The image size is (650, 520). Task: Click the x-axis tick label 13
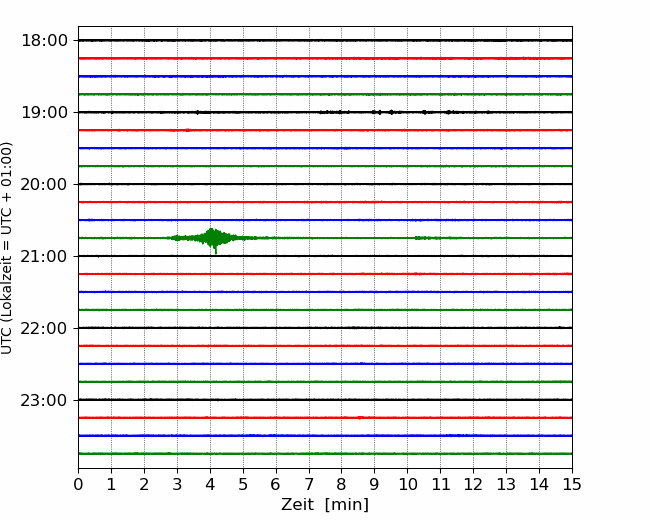pos(506,484)
